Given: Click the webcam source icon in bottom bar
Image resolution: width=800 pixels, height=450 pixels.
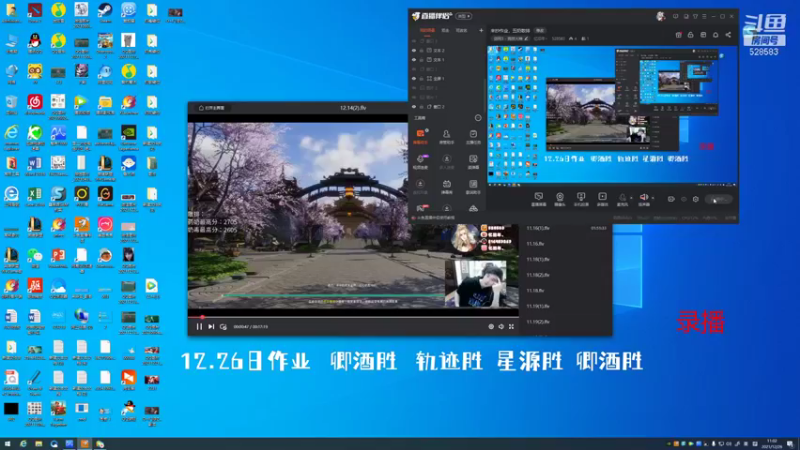Looking at the screenshot, I should [560, 199].
